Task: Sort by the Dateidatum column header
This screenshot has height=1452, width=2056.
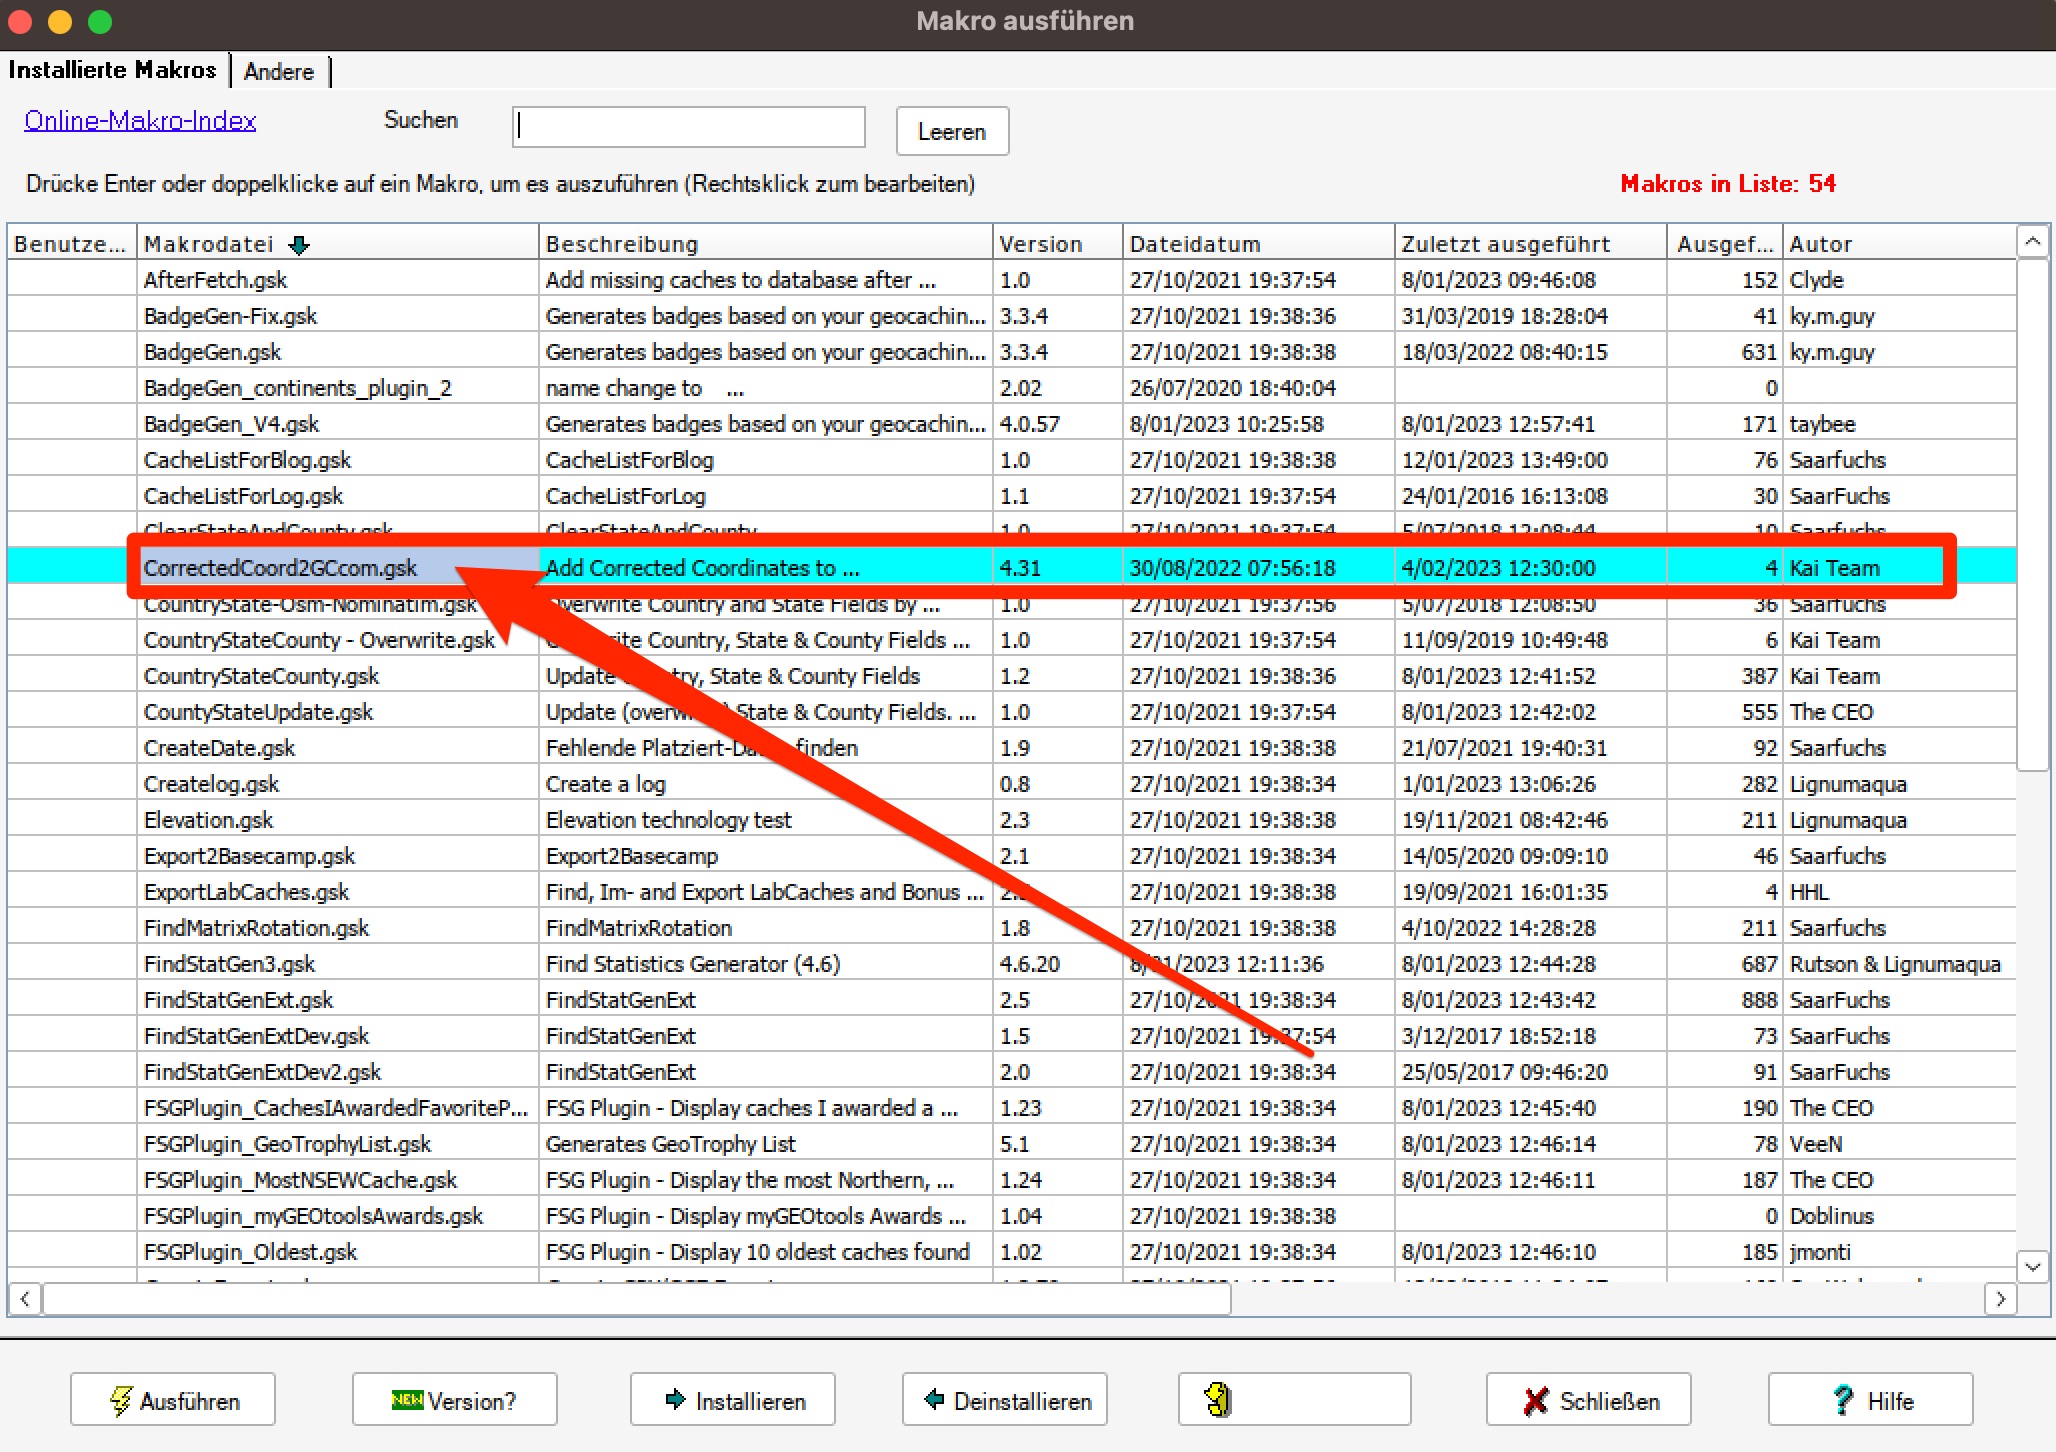Action: pos(1258,244)
